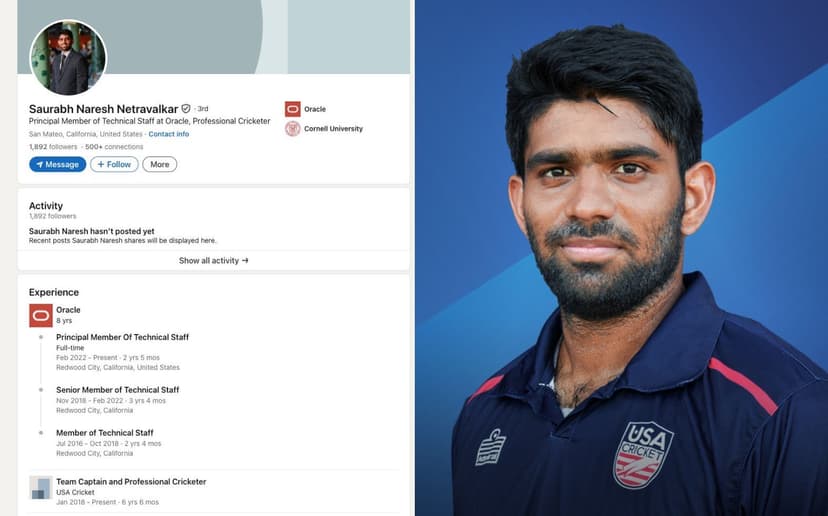Image resolution: width=828 pixels, height=516 pixels.
Task: Click the verified badge icon beside the name
Action: point(186,109)
